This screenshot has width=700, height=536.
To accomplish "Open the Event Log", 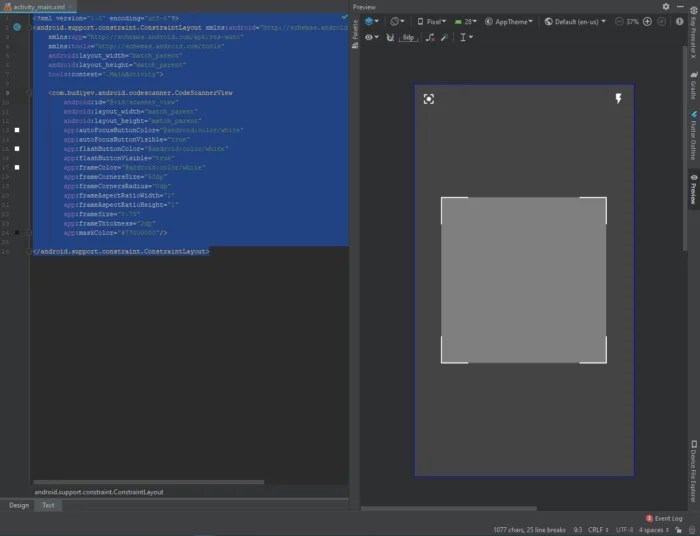I will (x=664, y=519).
